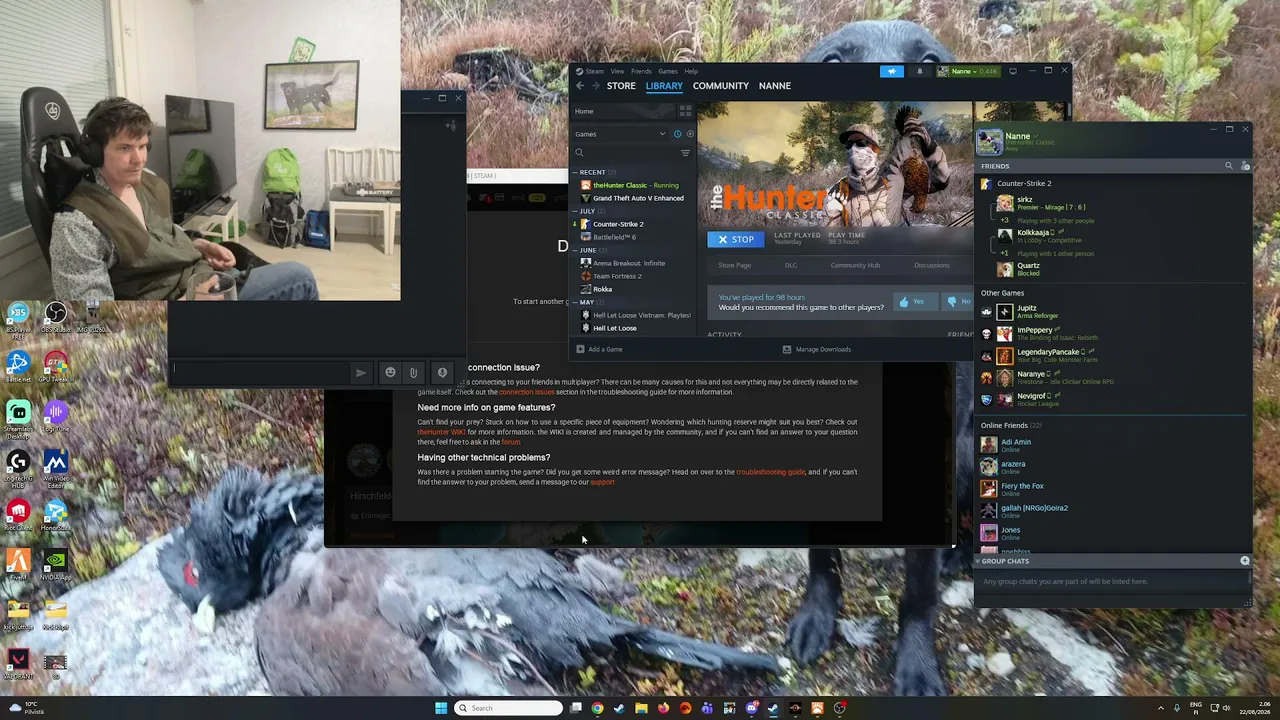
Task: Open the support link in help text
Action: tap(602, 482)
